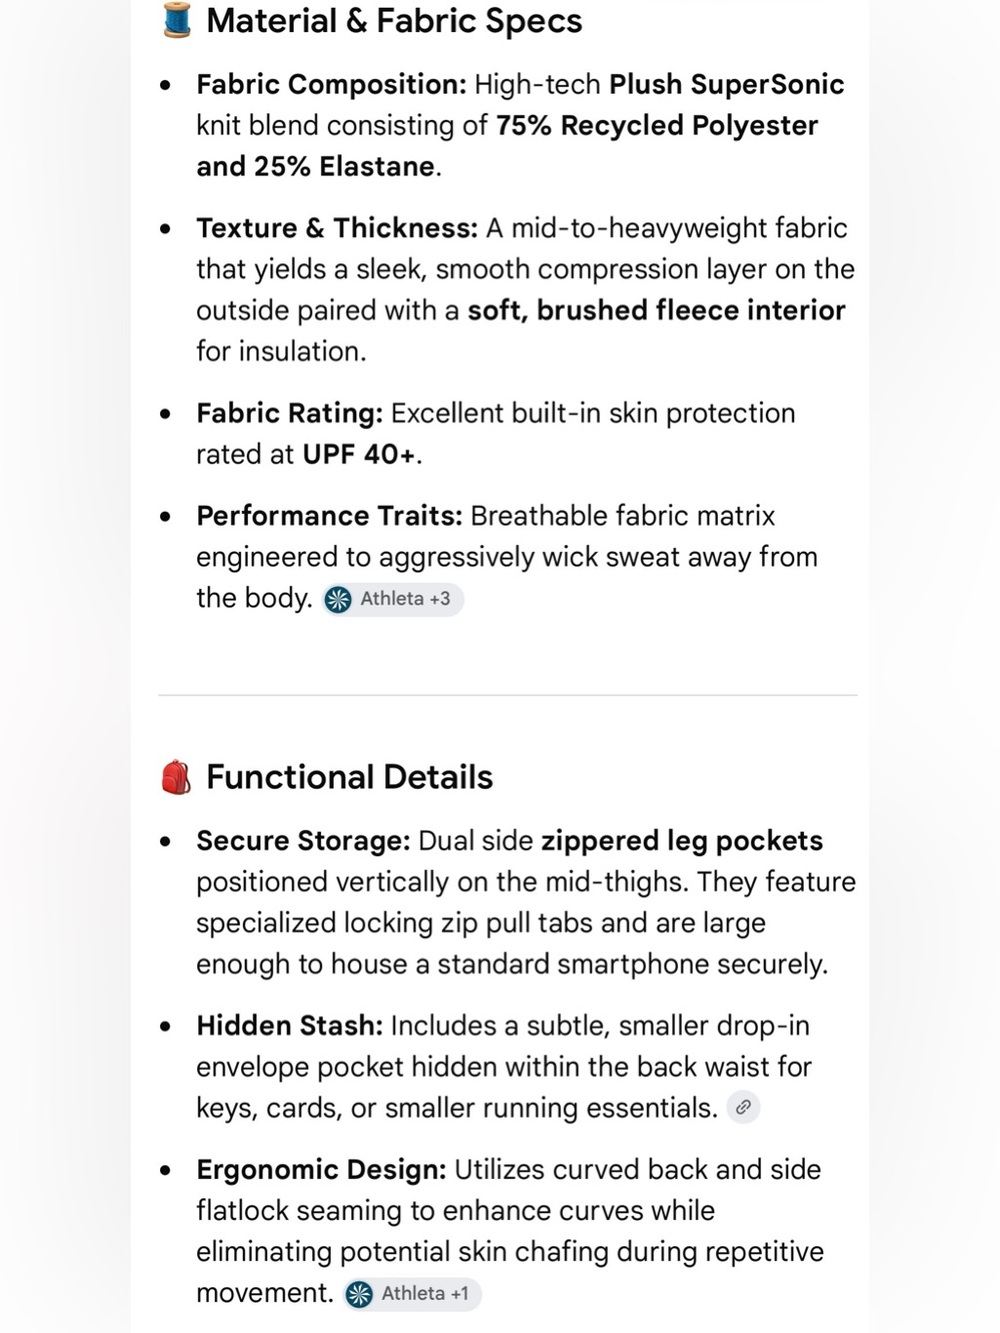Click the bold UPF 40+ text
This screenshot has width=1000, height=1333.
point(359,454)
